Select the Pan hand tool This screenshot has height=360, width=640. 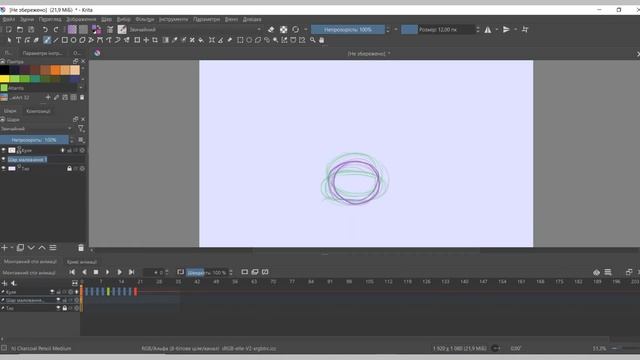pos(322,40)
